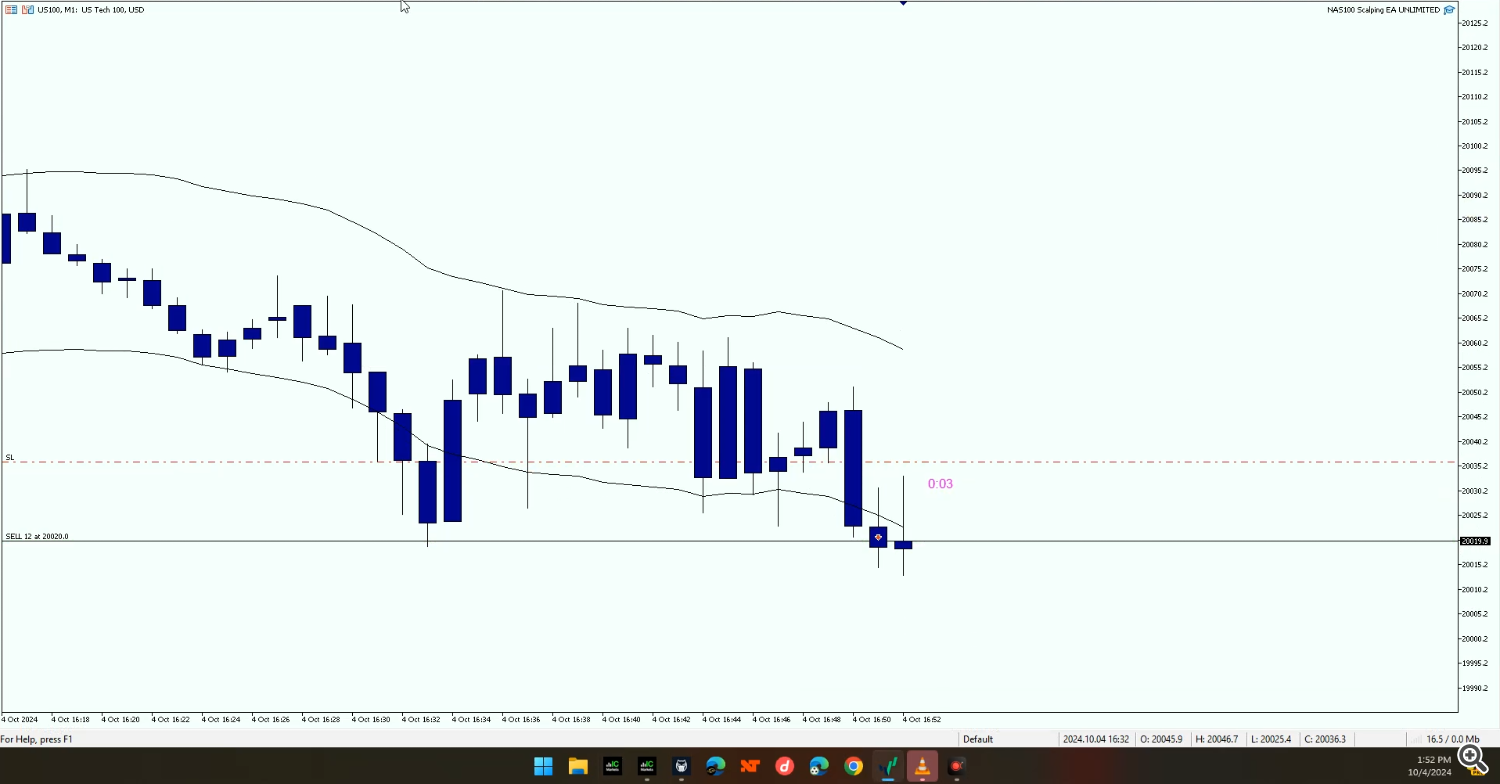The image size is (1500, 784).
Task: Click the L: 20025.4 low value
Action: pos(1270,739)
